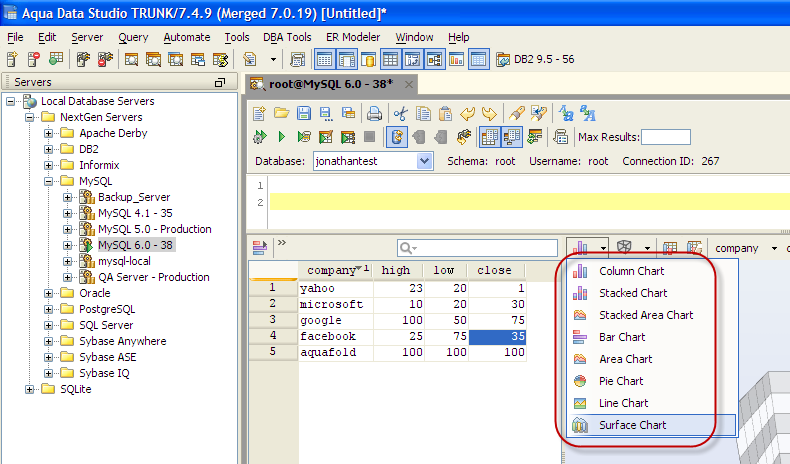Collapse the MySQL folder

tap(49, 181)
